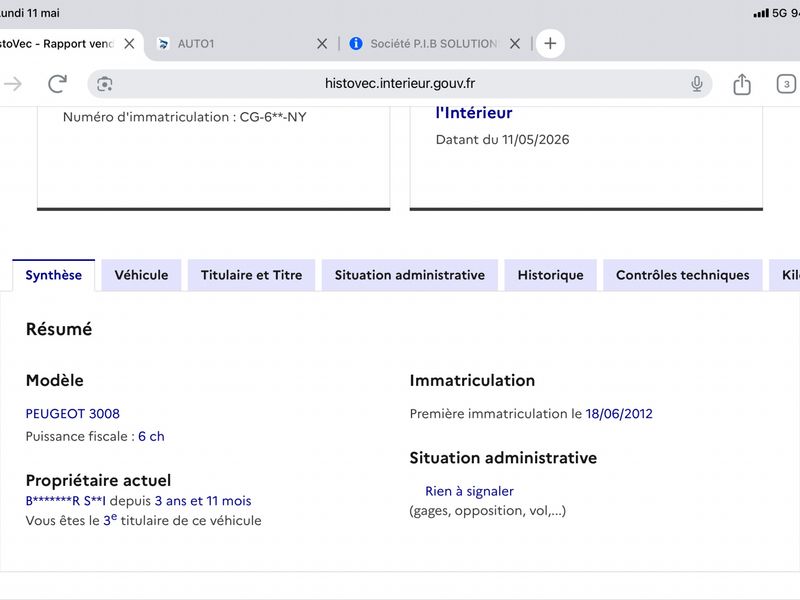Switch to Société P.I.B SOLUTION tab

pos(434,44)
